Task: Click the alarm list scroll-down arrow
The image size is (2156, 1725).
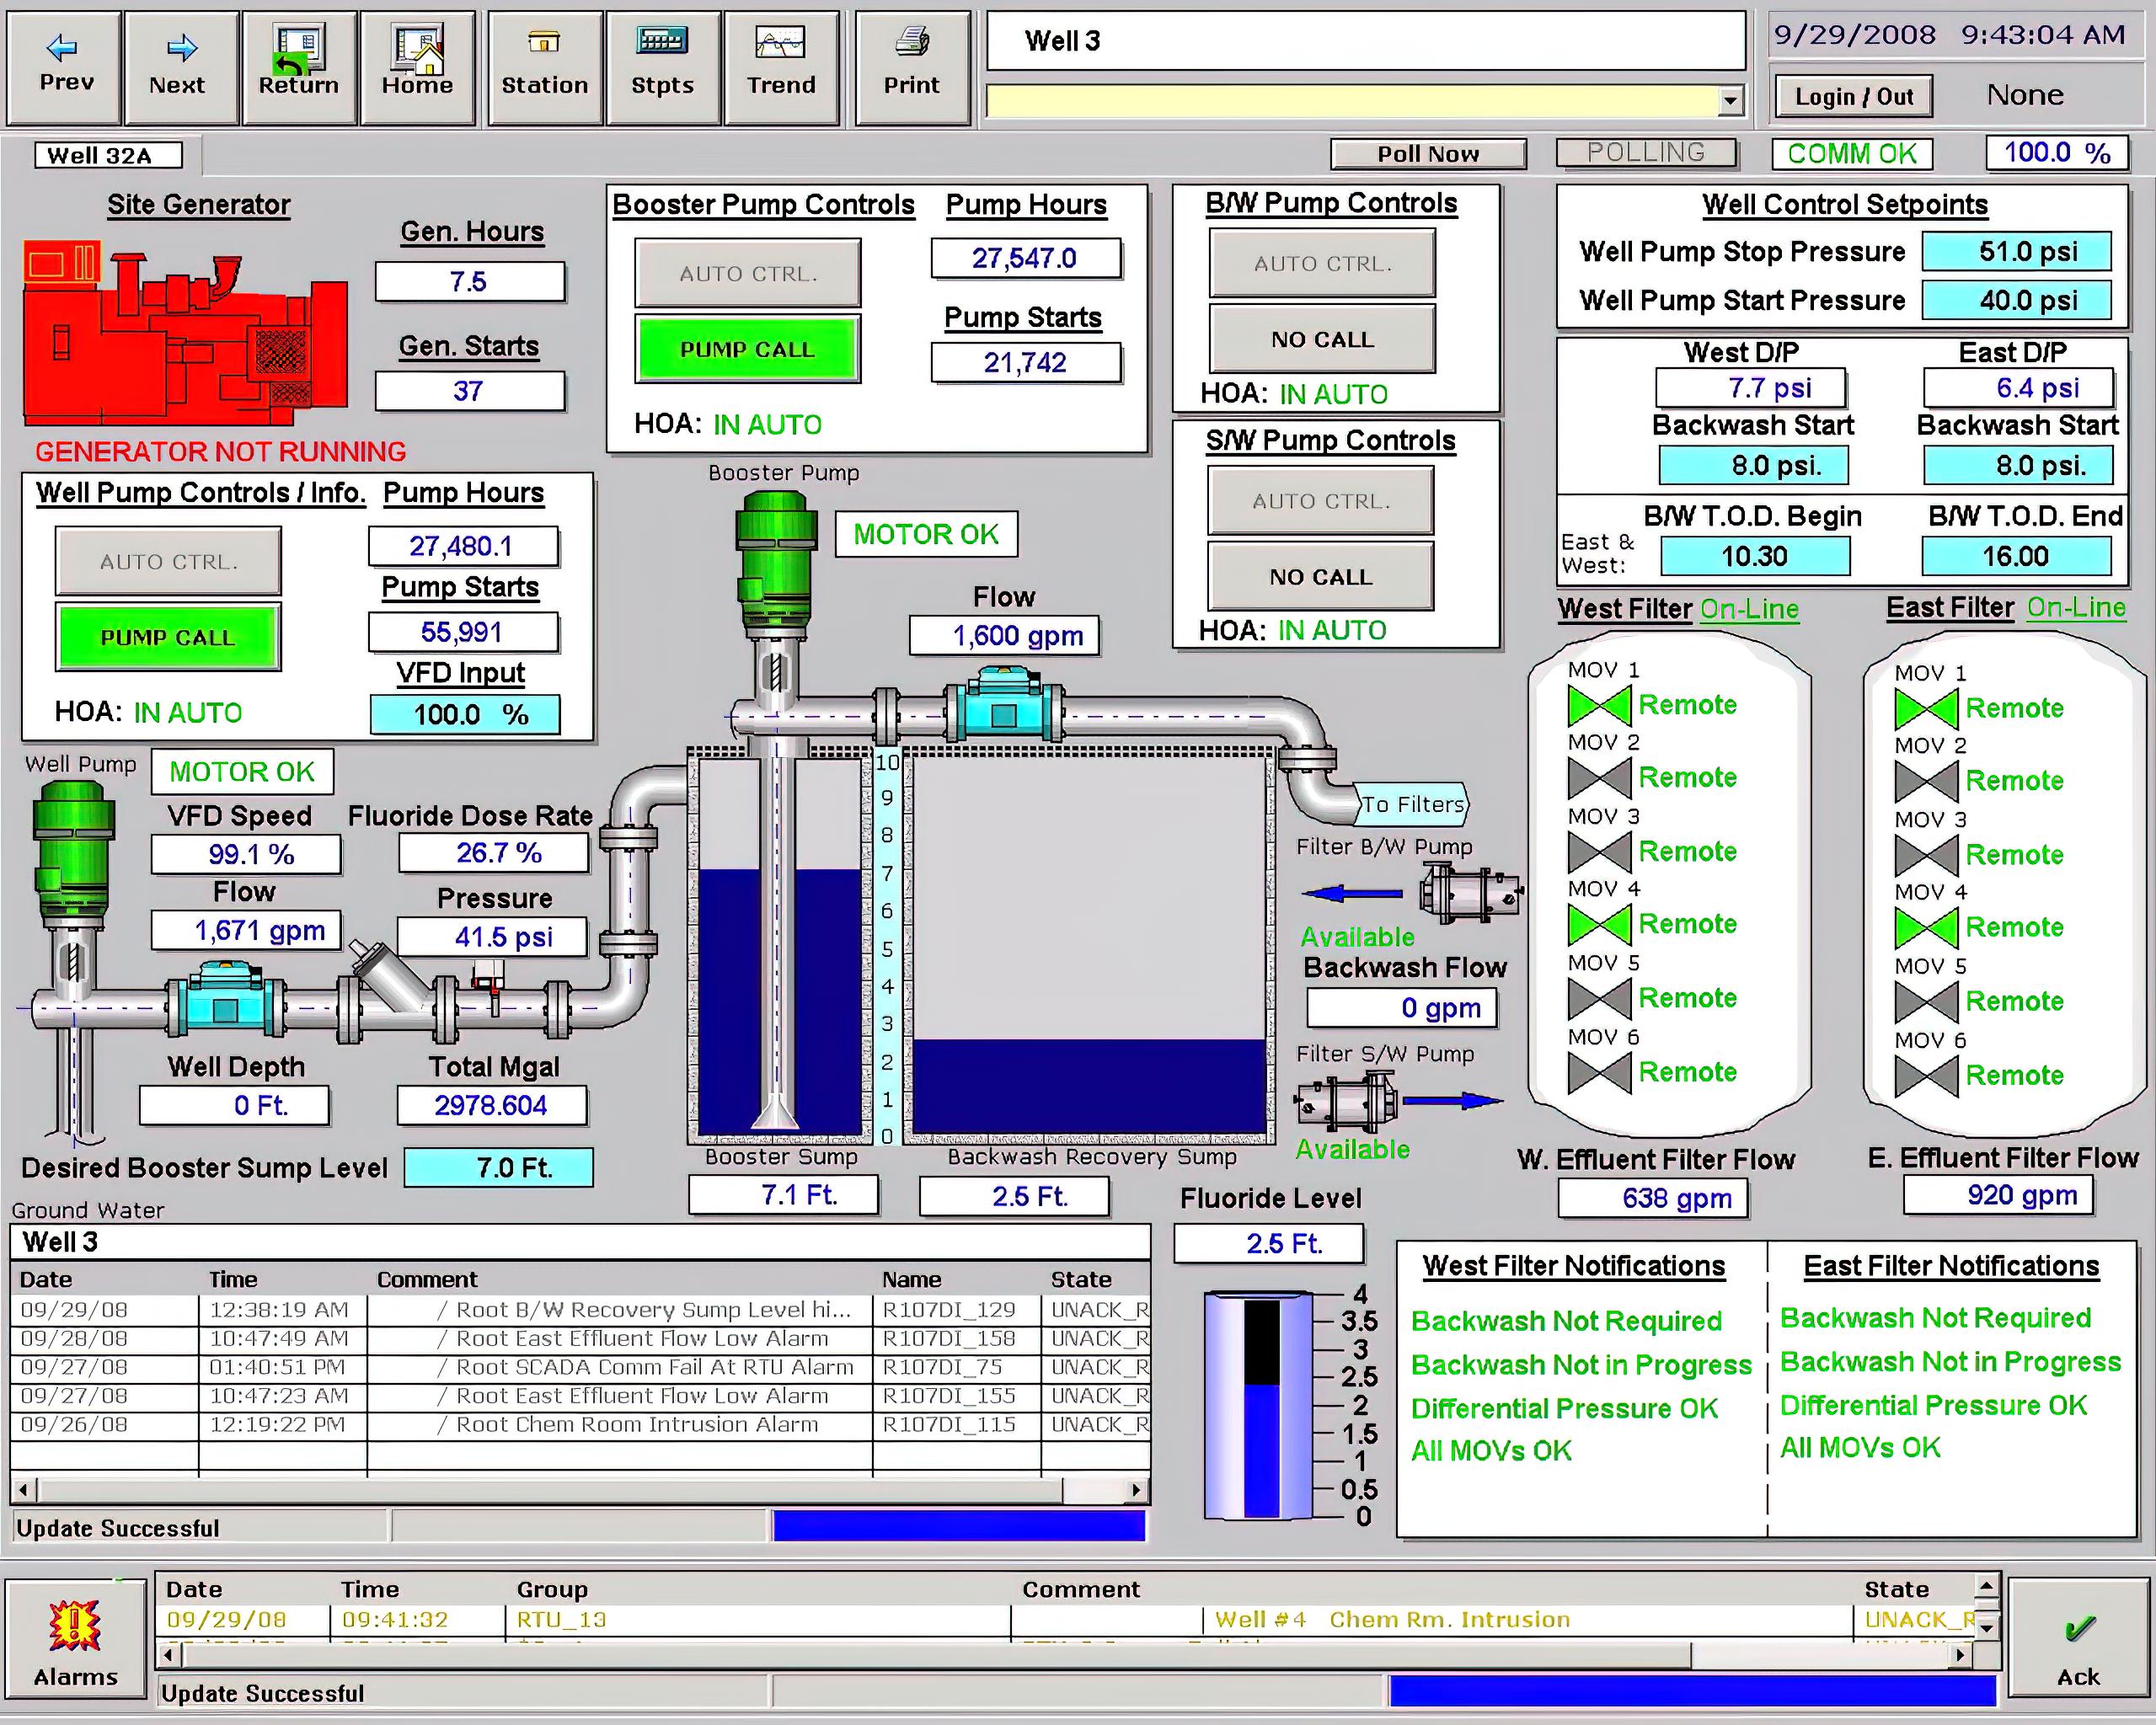Action: click(x=1986, y=1628)
